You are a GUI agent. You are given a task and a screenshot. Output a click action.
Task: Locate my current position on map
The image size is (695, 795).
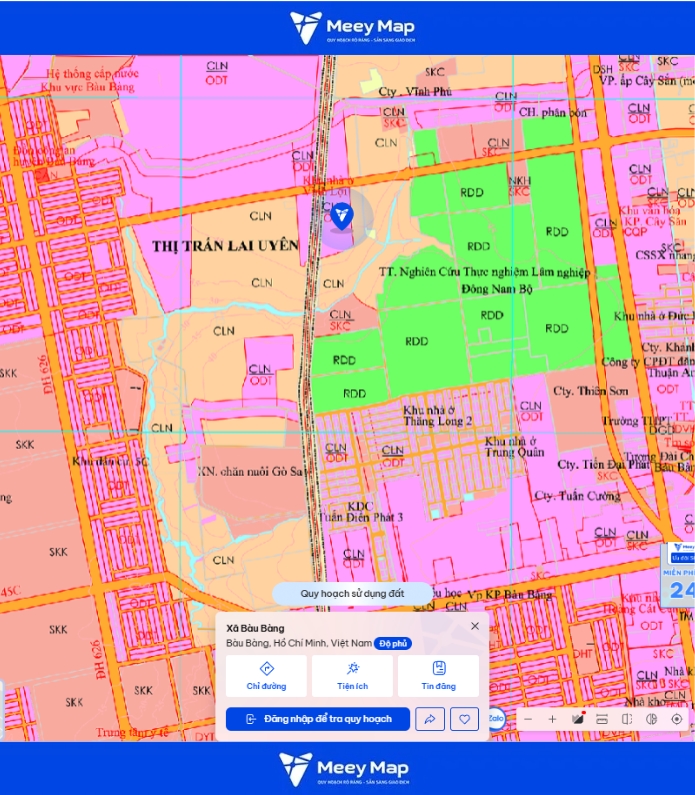[677, 719]
